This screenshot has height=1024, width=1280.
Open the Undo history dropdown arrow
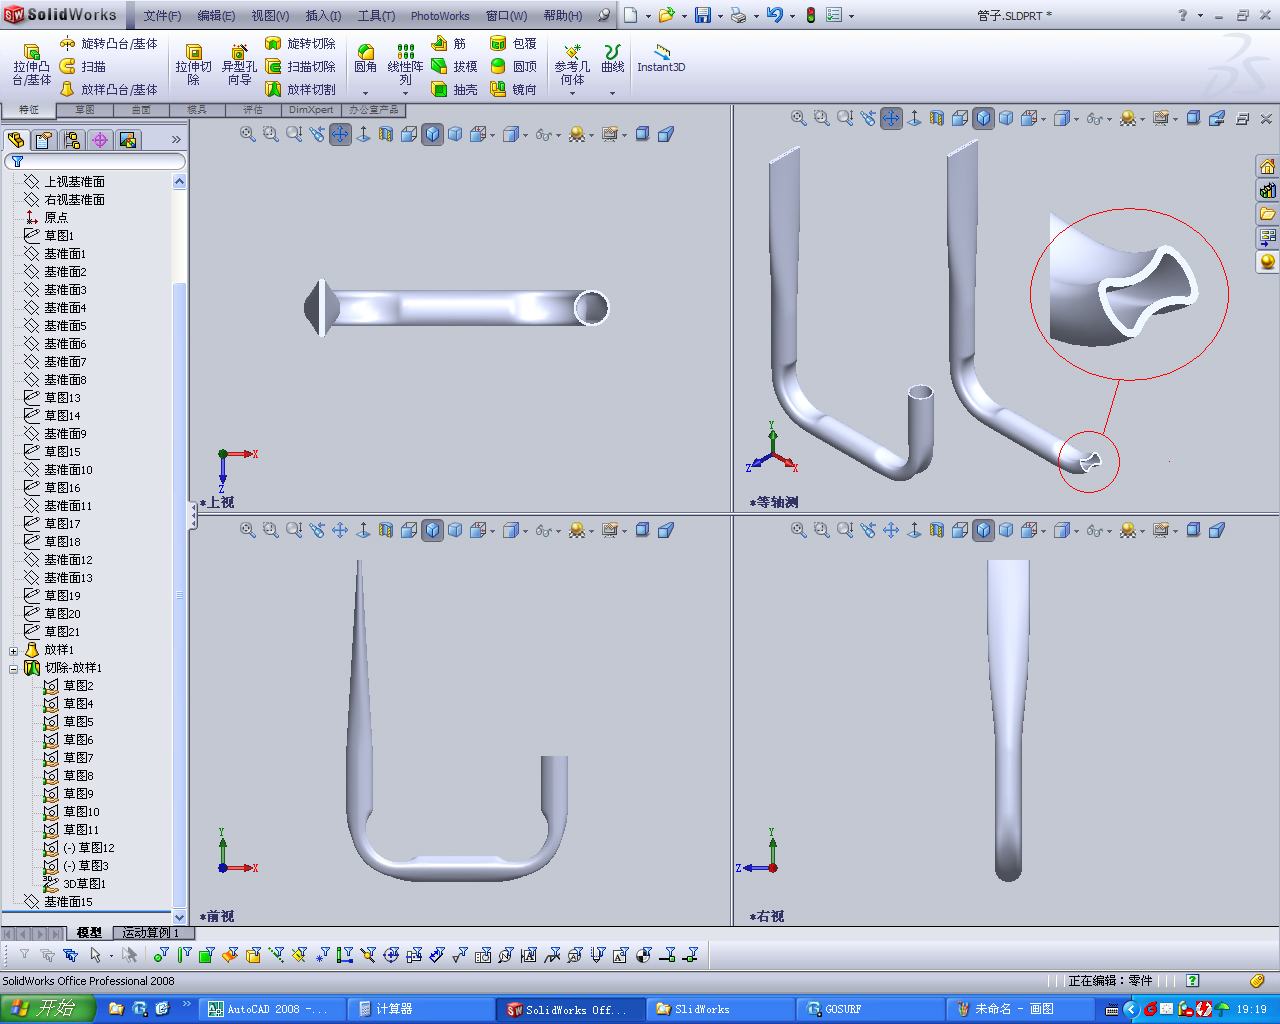791,16
